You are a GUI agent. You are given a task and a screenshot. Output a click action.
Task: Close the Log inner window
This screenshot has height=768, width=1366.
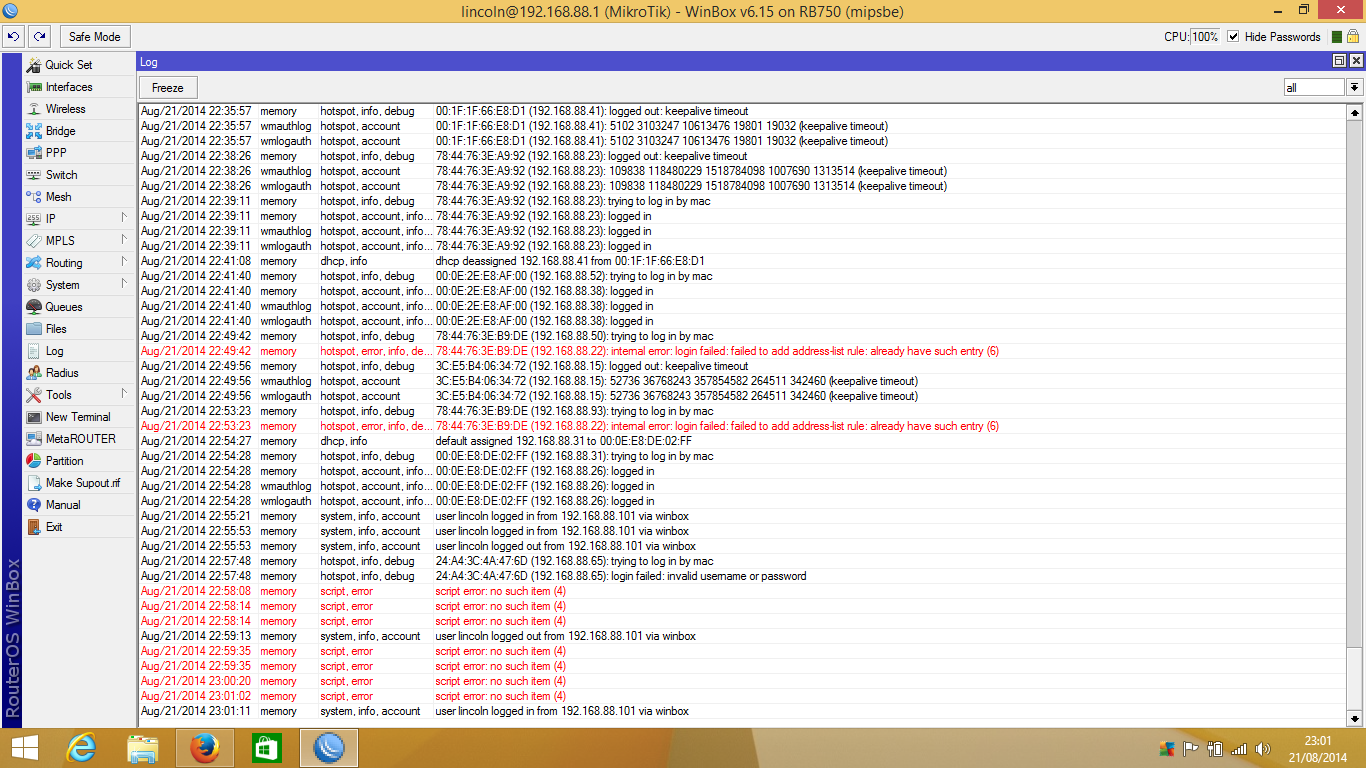tap(1355, 61)
